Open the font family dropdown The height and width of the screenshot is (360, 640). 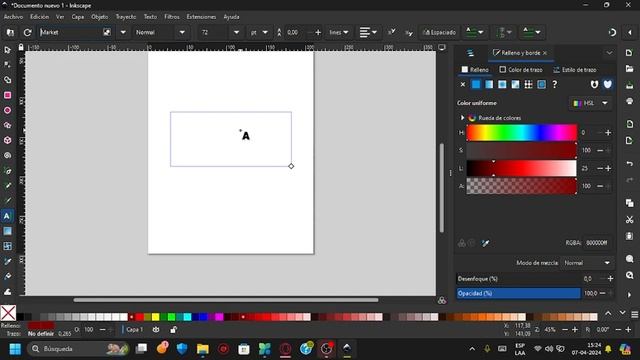coord(123,32)
